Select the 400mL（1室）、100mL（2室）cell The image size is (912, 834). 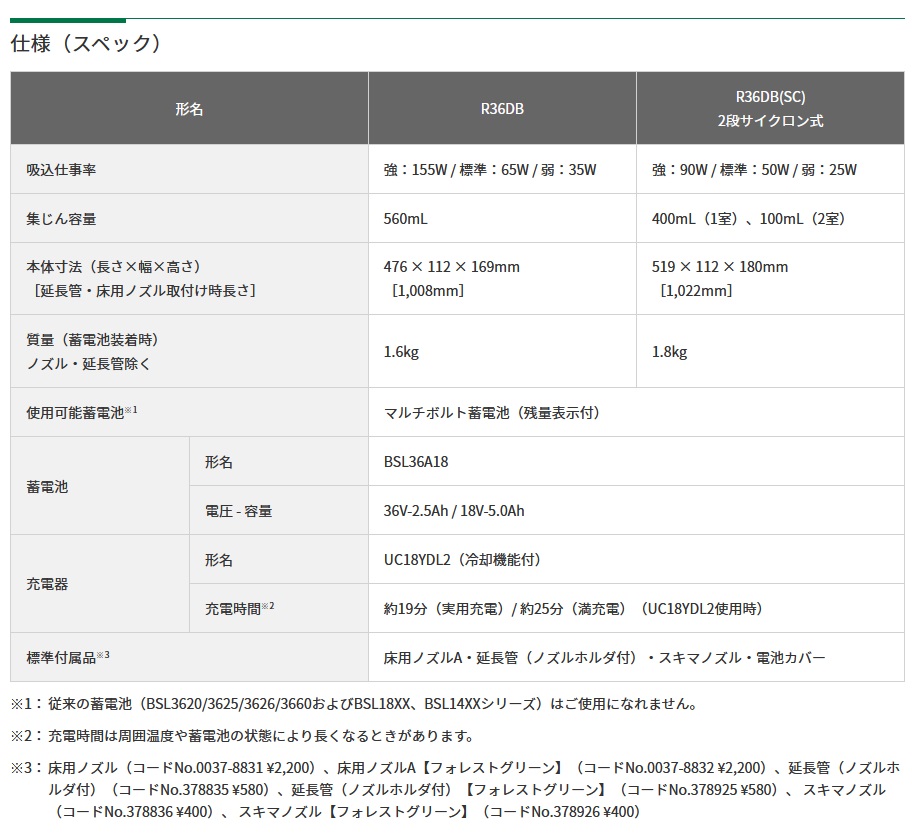(770, 219)
